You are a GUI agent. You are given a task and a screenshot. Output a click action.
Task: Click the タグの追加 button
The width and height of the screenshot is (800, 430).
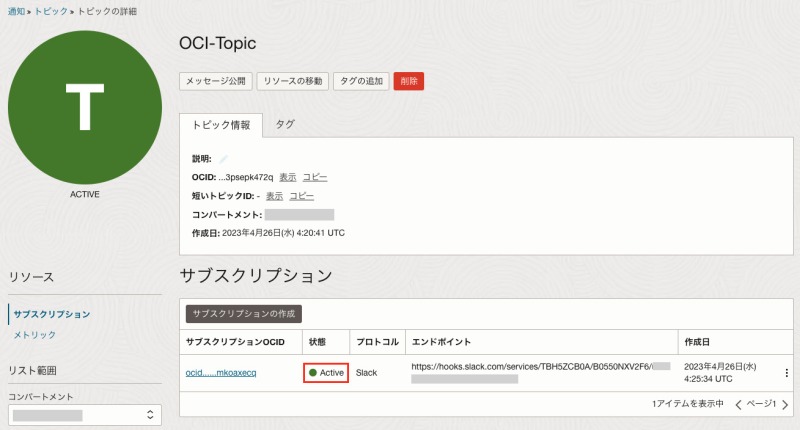coord(361,81)
